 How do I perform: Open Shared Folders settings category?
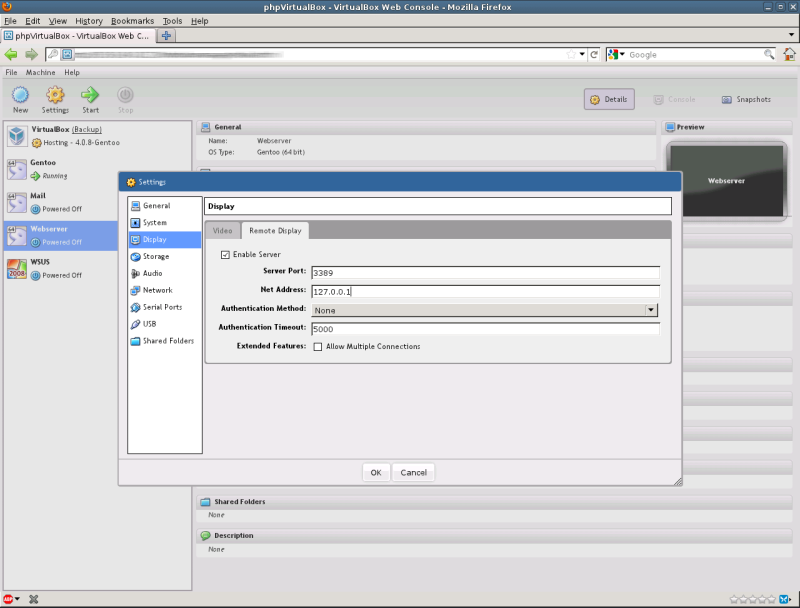[164, 340]
